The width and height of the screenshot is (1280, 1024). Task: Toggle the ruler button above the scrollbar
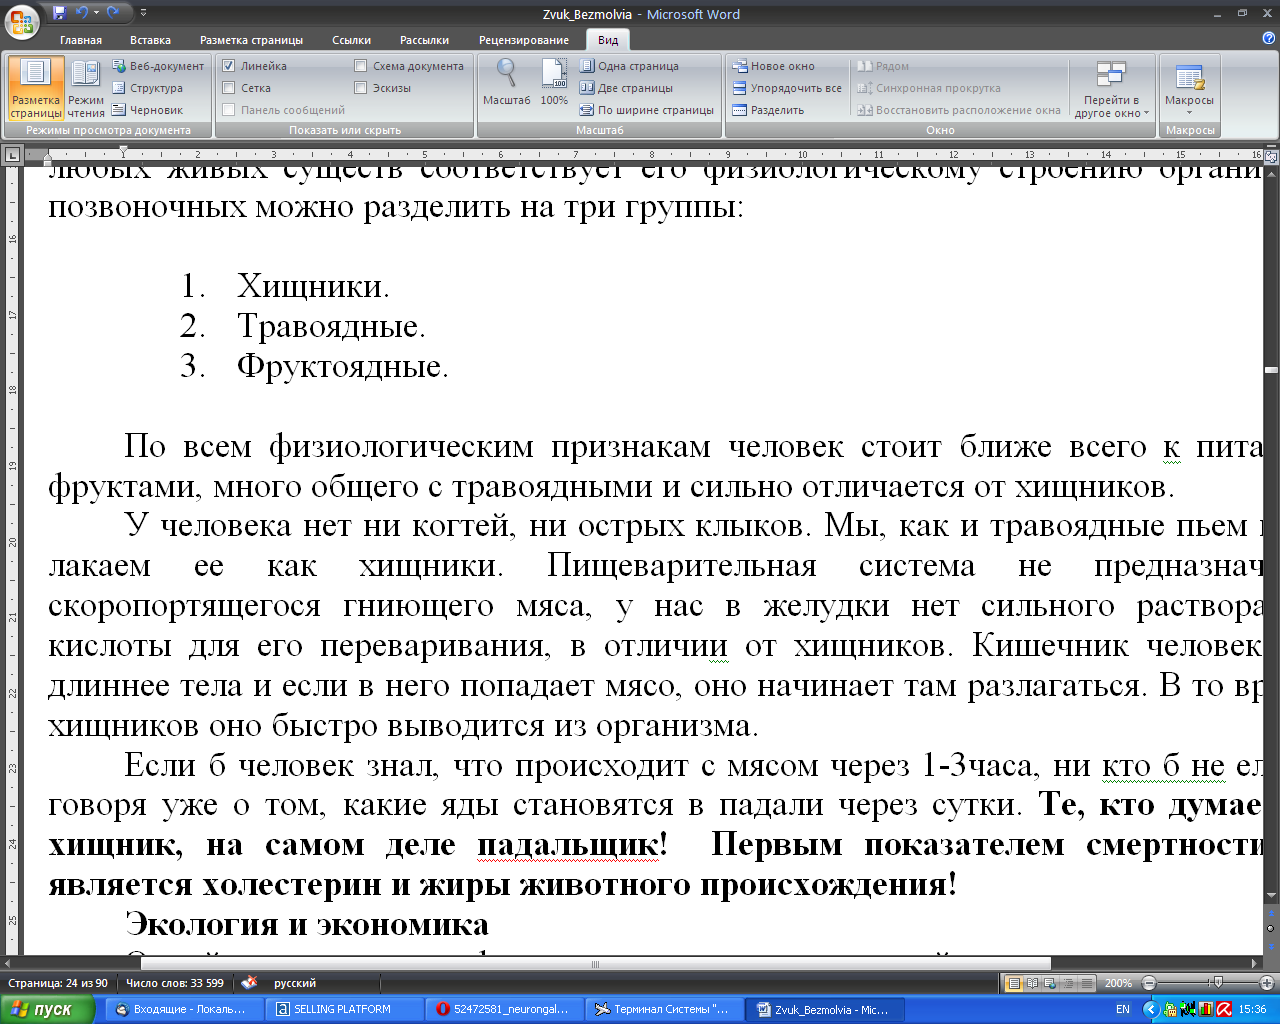tap(1271, 156)
